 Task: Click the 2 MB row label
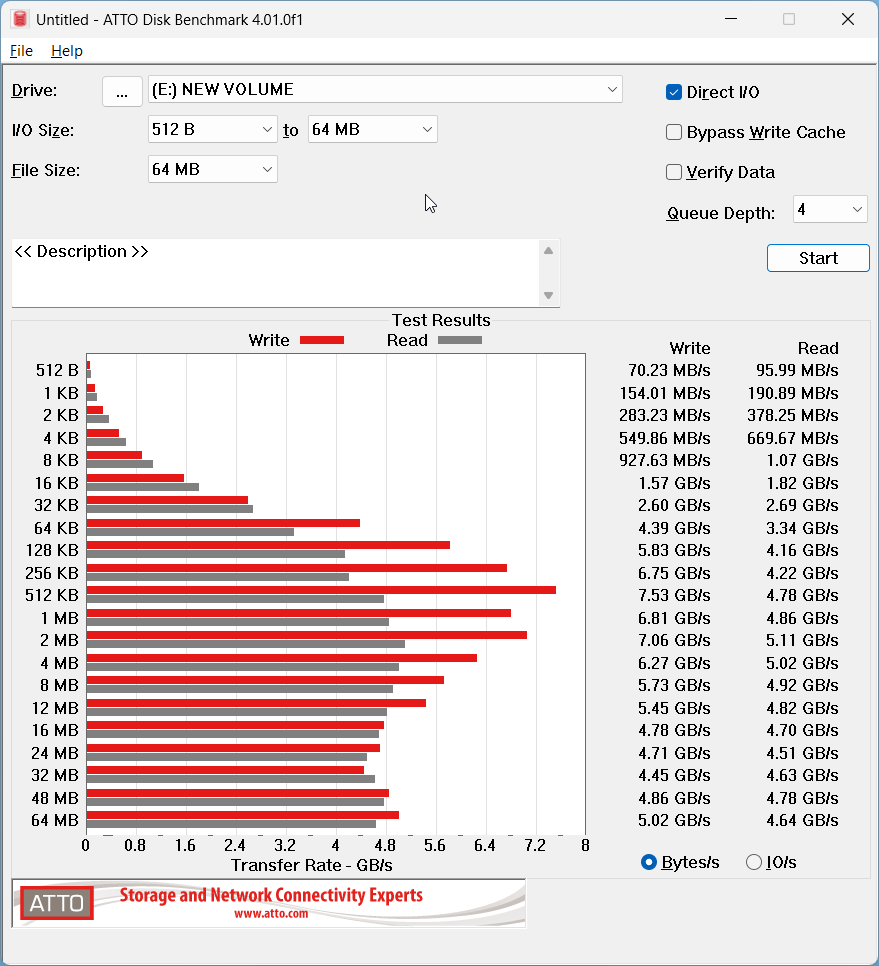(59, 641)
